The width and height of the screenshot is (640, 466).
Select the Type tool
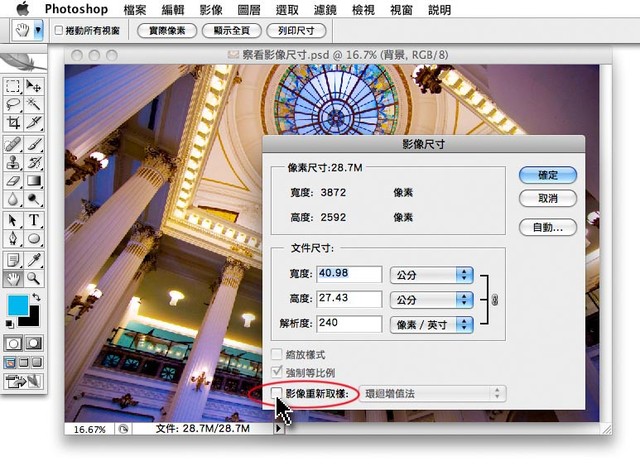point(34,220)
